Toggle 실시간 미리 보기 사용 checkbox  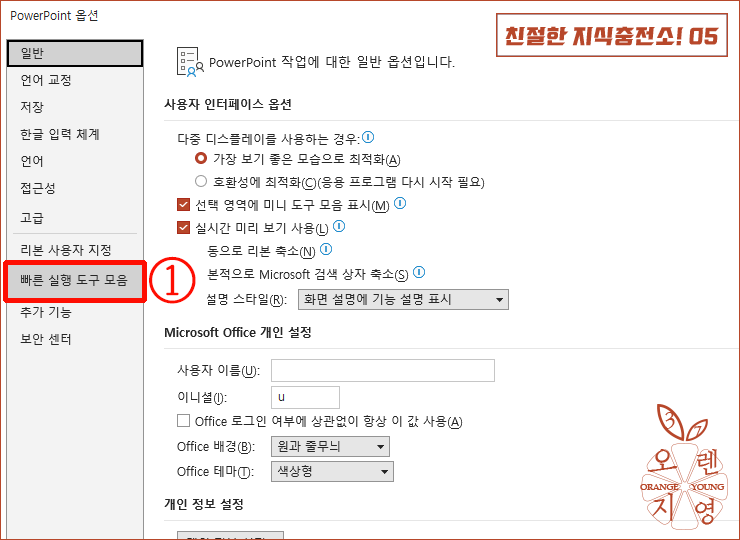click(x=183, y=228)
